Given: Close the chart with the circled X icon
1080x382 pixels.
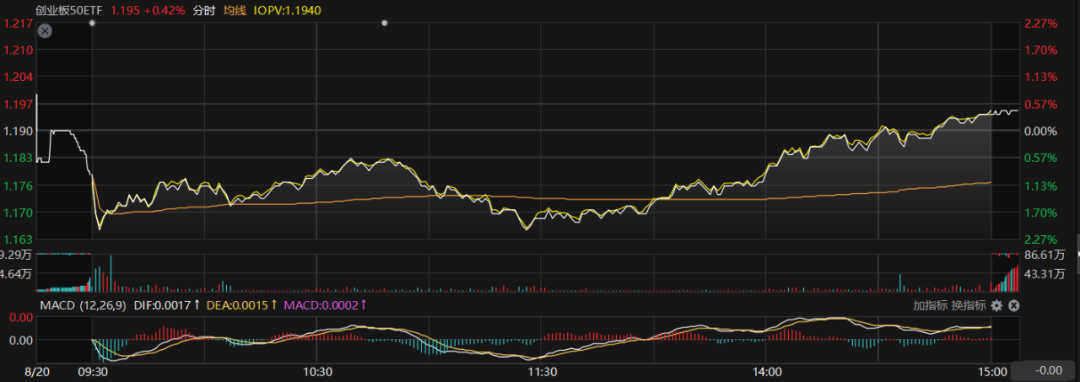Looking at the screenshot, I should (45, 31).
